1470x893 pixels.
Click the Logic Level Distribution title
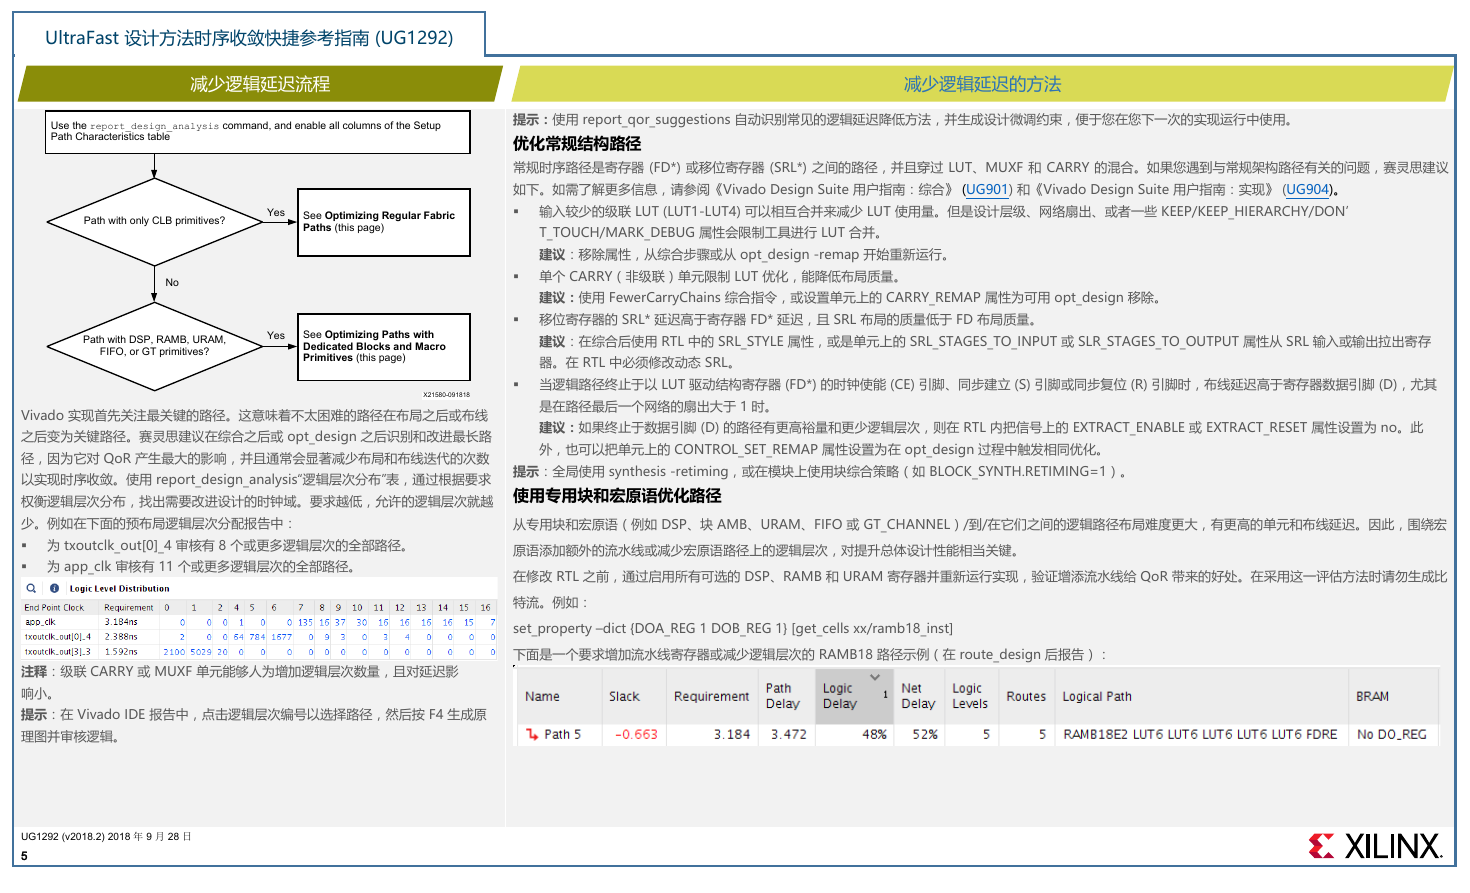(x=119, y=588)
